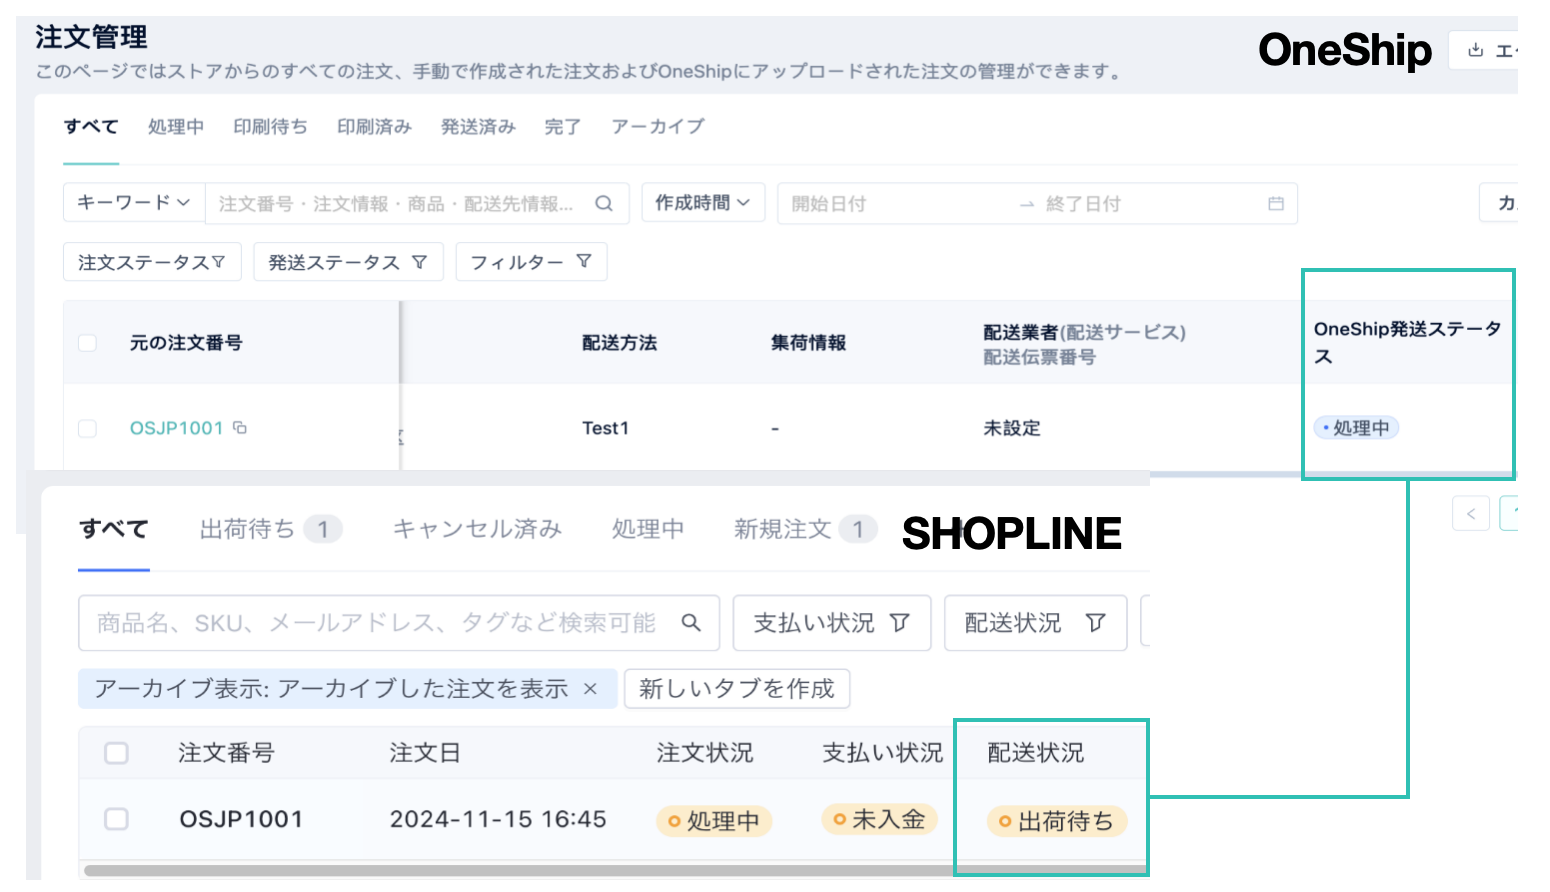The height and width of the screenshot is (892, 1550).
Task: Remove the archive display filter chip
Action: pos(590,688)
